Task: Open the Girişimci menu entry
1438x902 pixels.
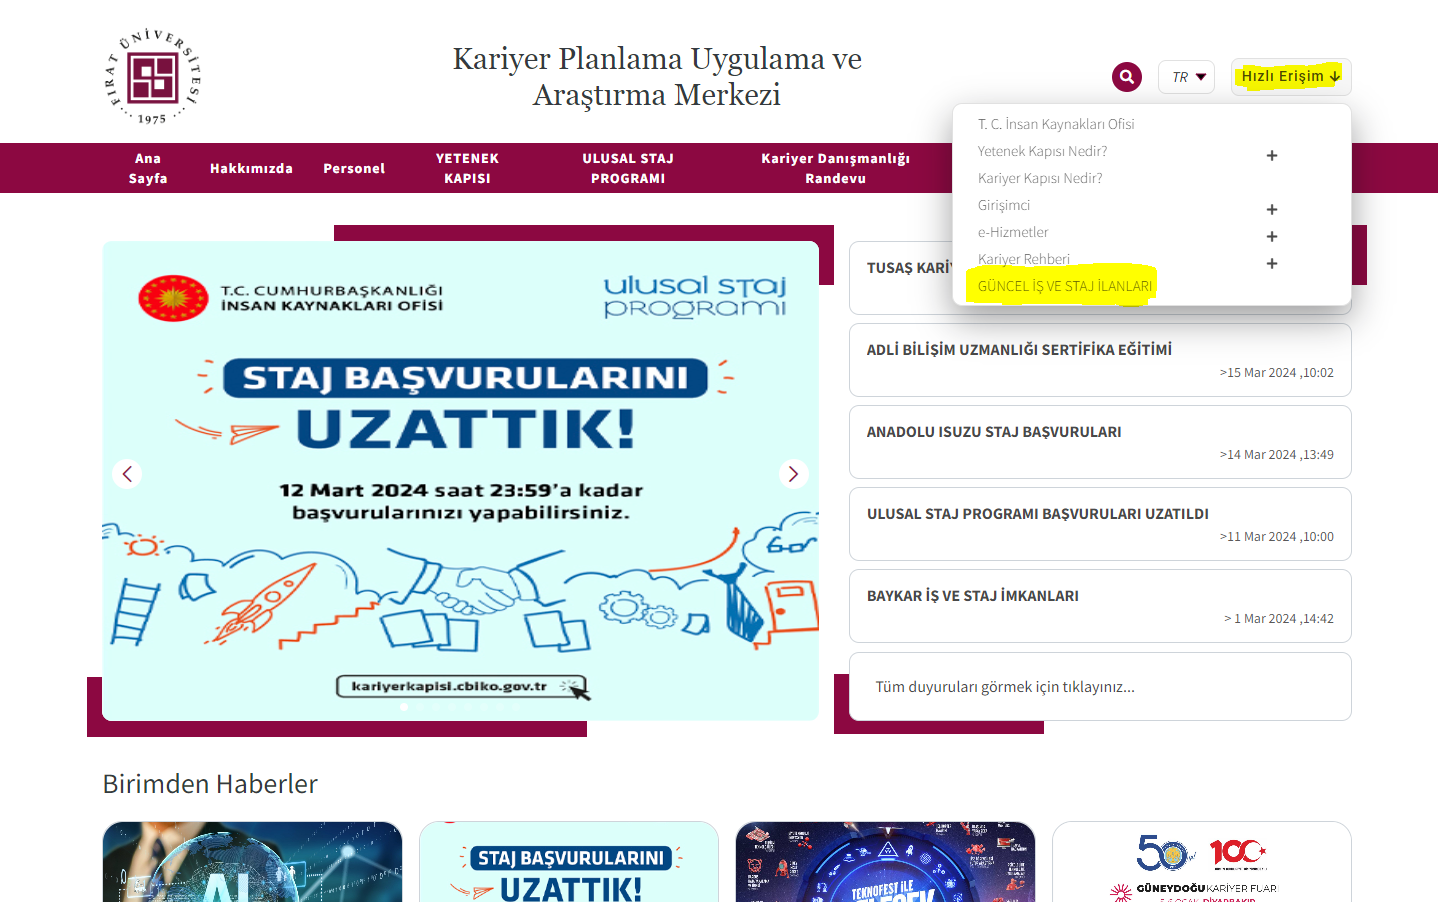Action: [1004, 205]
